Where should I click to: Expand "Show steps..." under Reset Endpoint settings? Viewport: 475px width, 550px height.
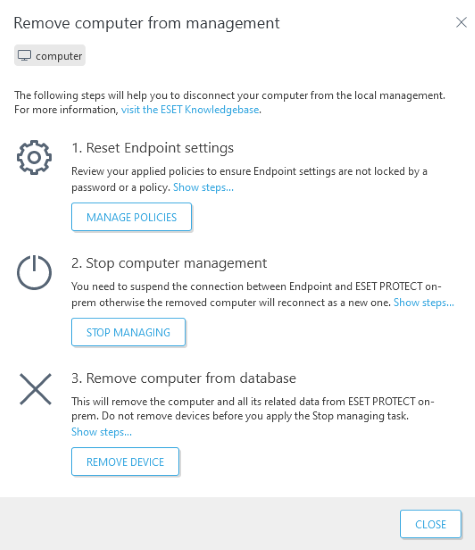pyautogui.click(x=203, y=187)
